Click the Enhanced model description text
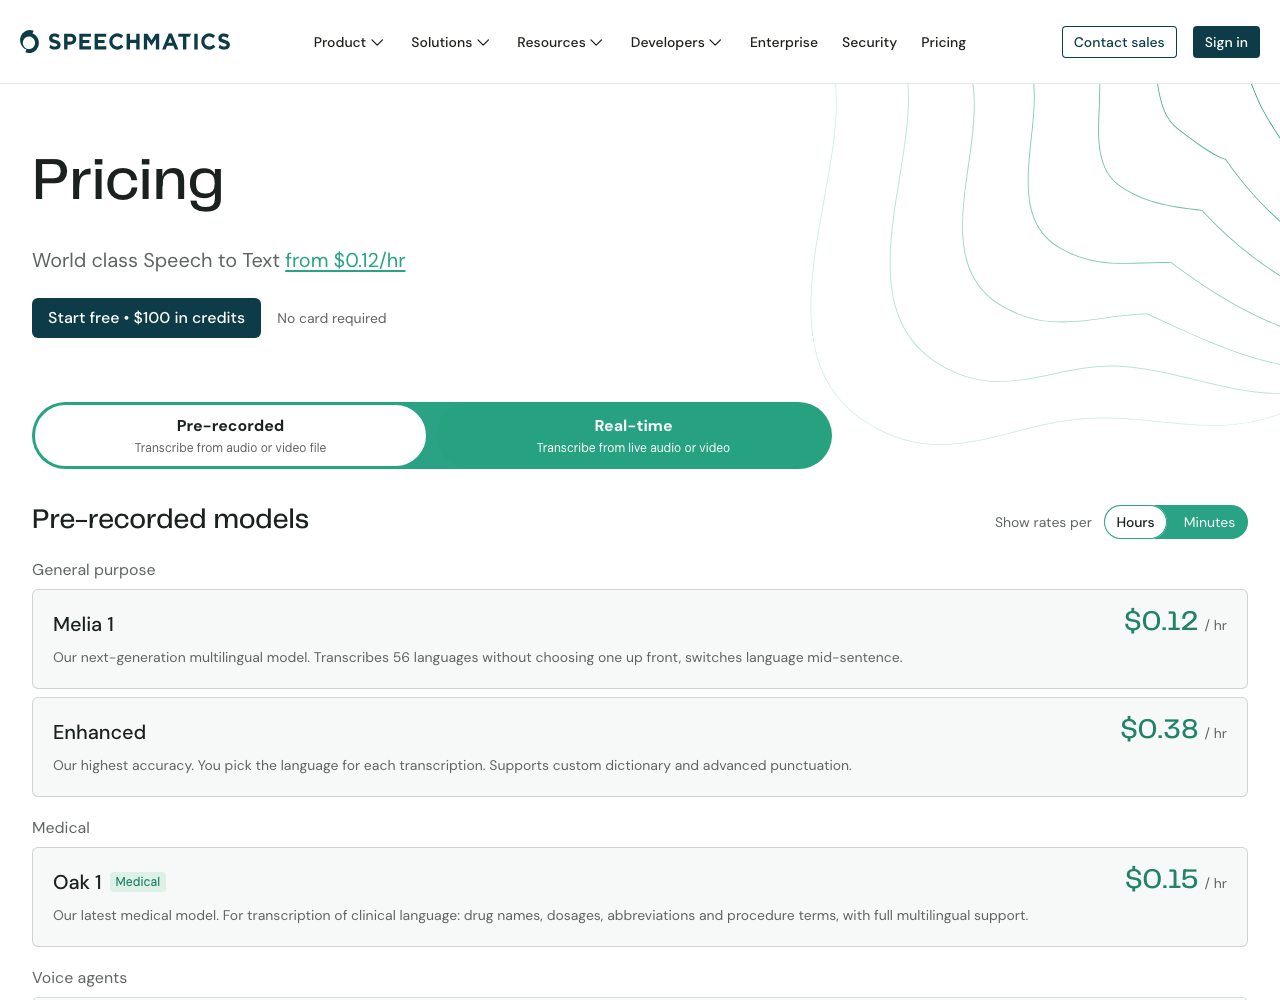This screenshot has width=1280, height=1000. pyautogui.click(x=452, y=765)
